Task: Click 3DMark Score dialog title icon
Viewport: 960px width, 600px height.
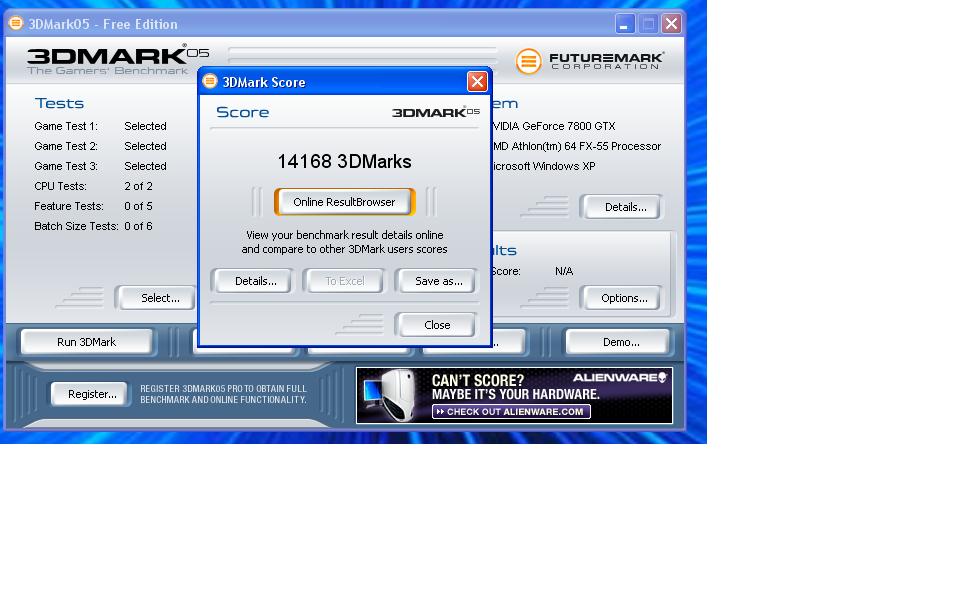Action: [x=210, y=81]
